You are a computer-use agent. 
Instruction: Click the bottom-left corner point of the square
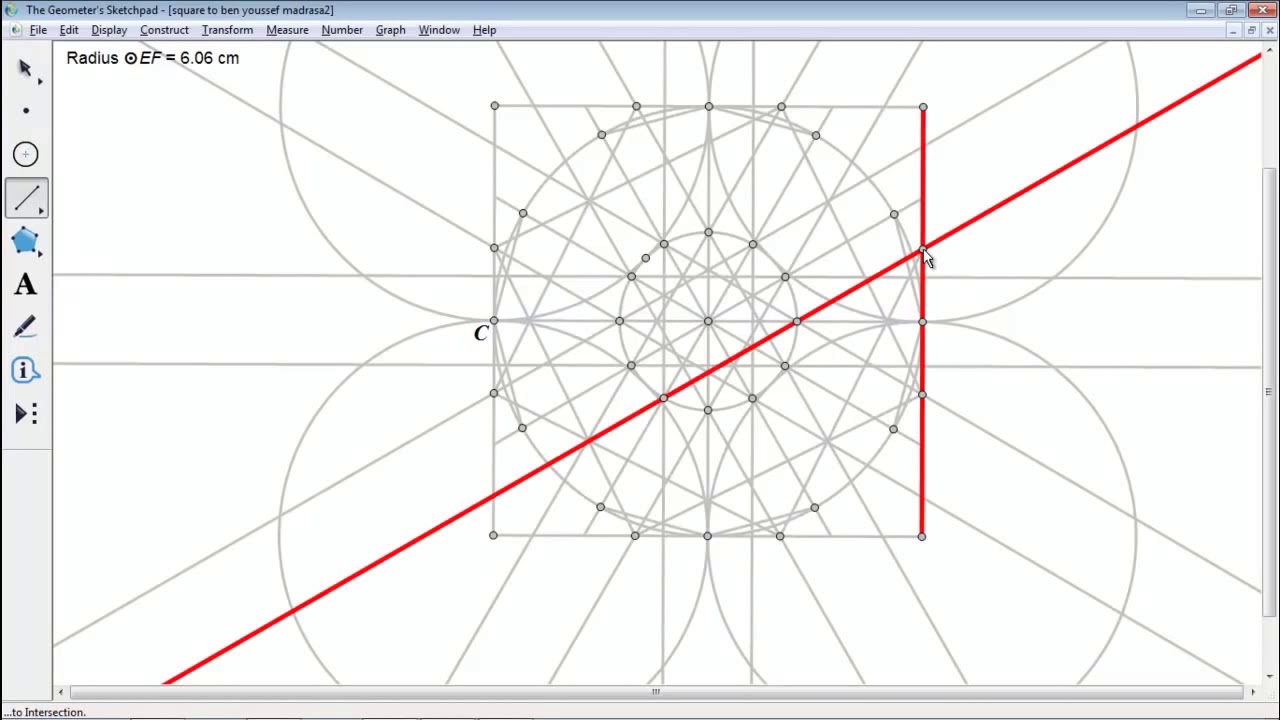click(x=493, y=535)
